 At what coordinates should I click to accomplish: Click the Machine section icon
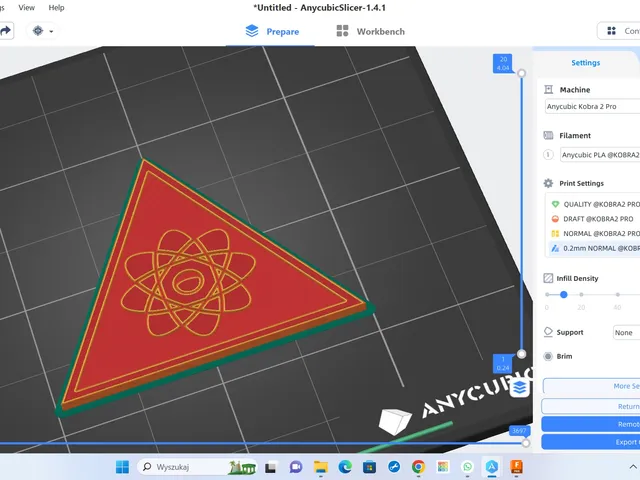click(x=549, y=89)
